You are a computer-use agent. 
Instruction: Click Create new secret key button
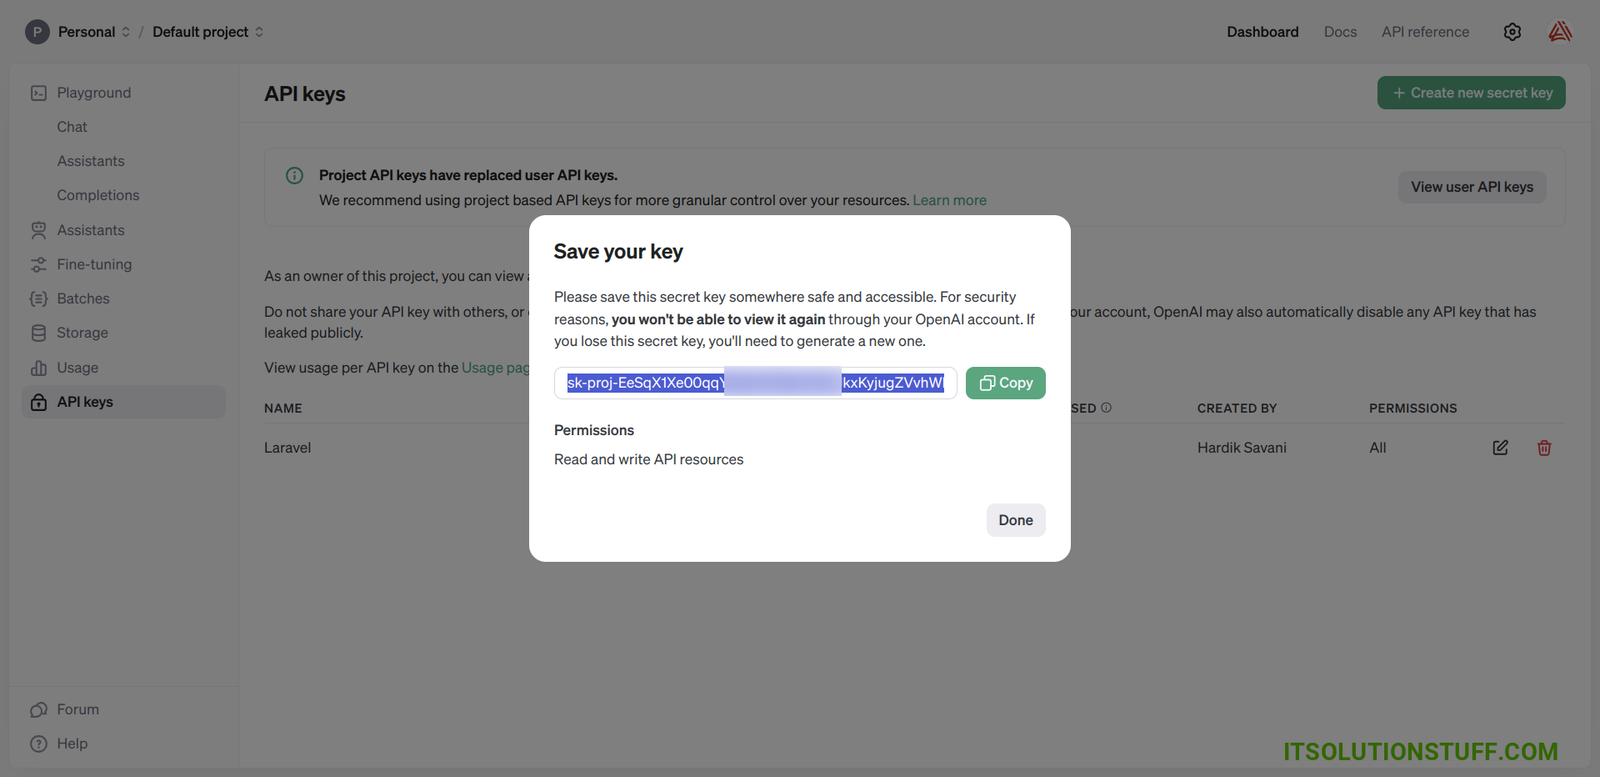click(1471, 93)
